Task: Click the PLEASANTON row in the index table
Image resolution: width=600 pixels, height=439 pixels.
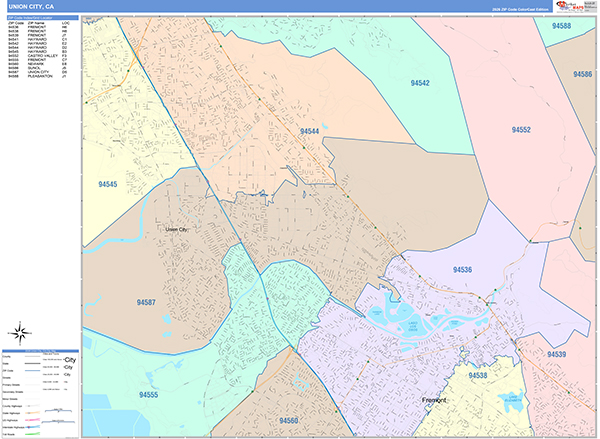Action: 38,76
